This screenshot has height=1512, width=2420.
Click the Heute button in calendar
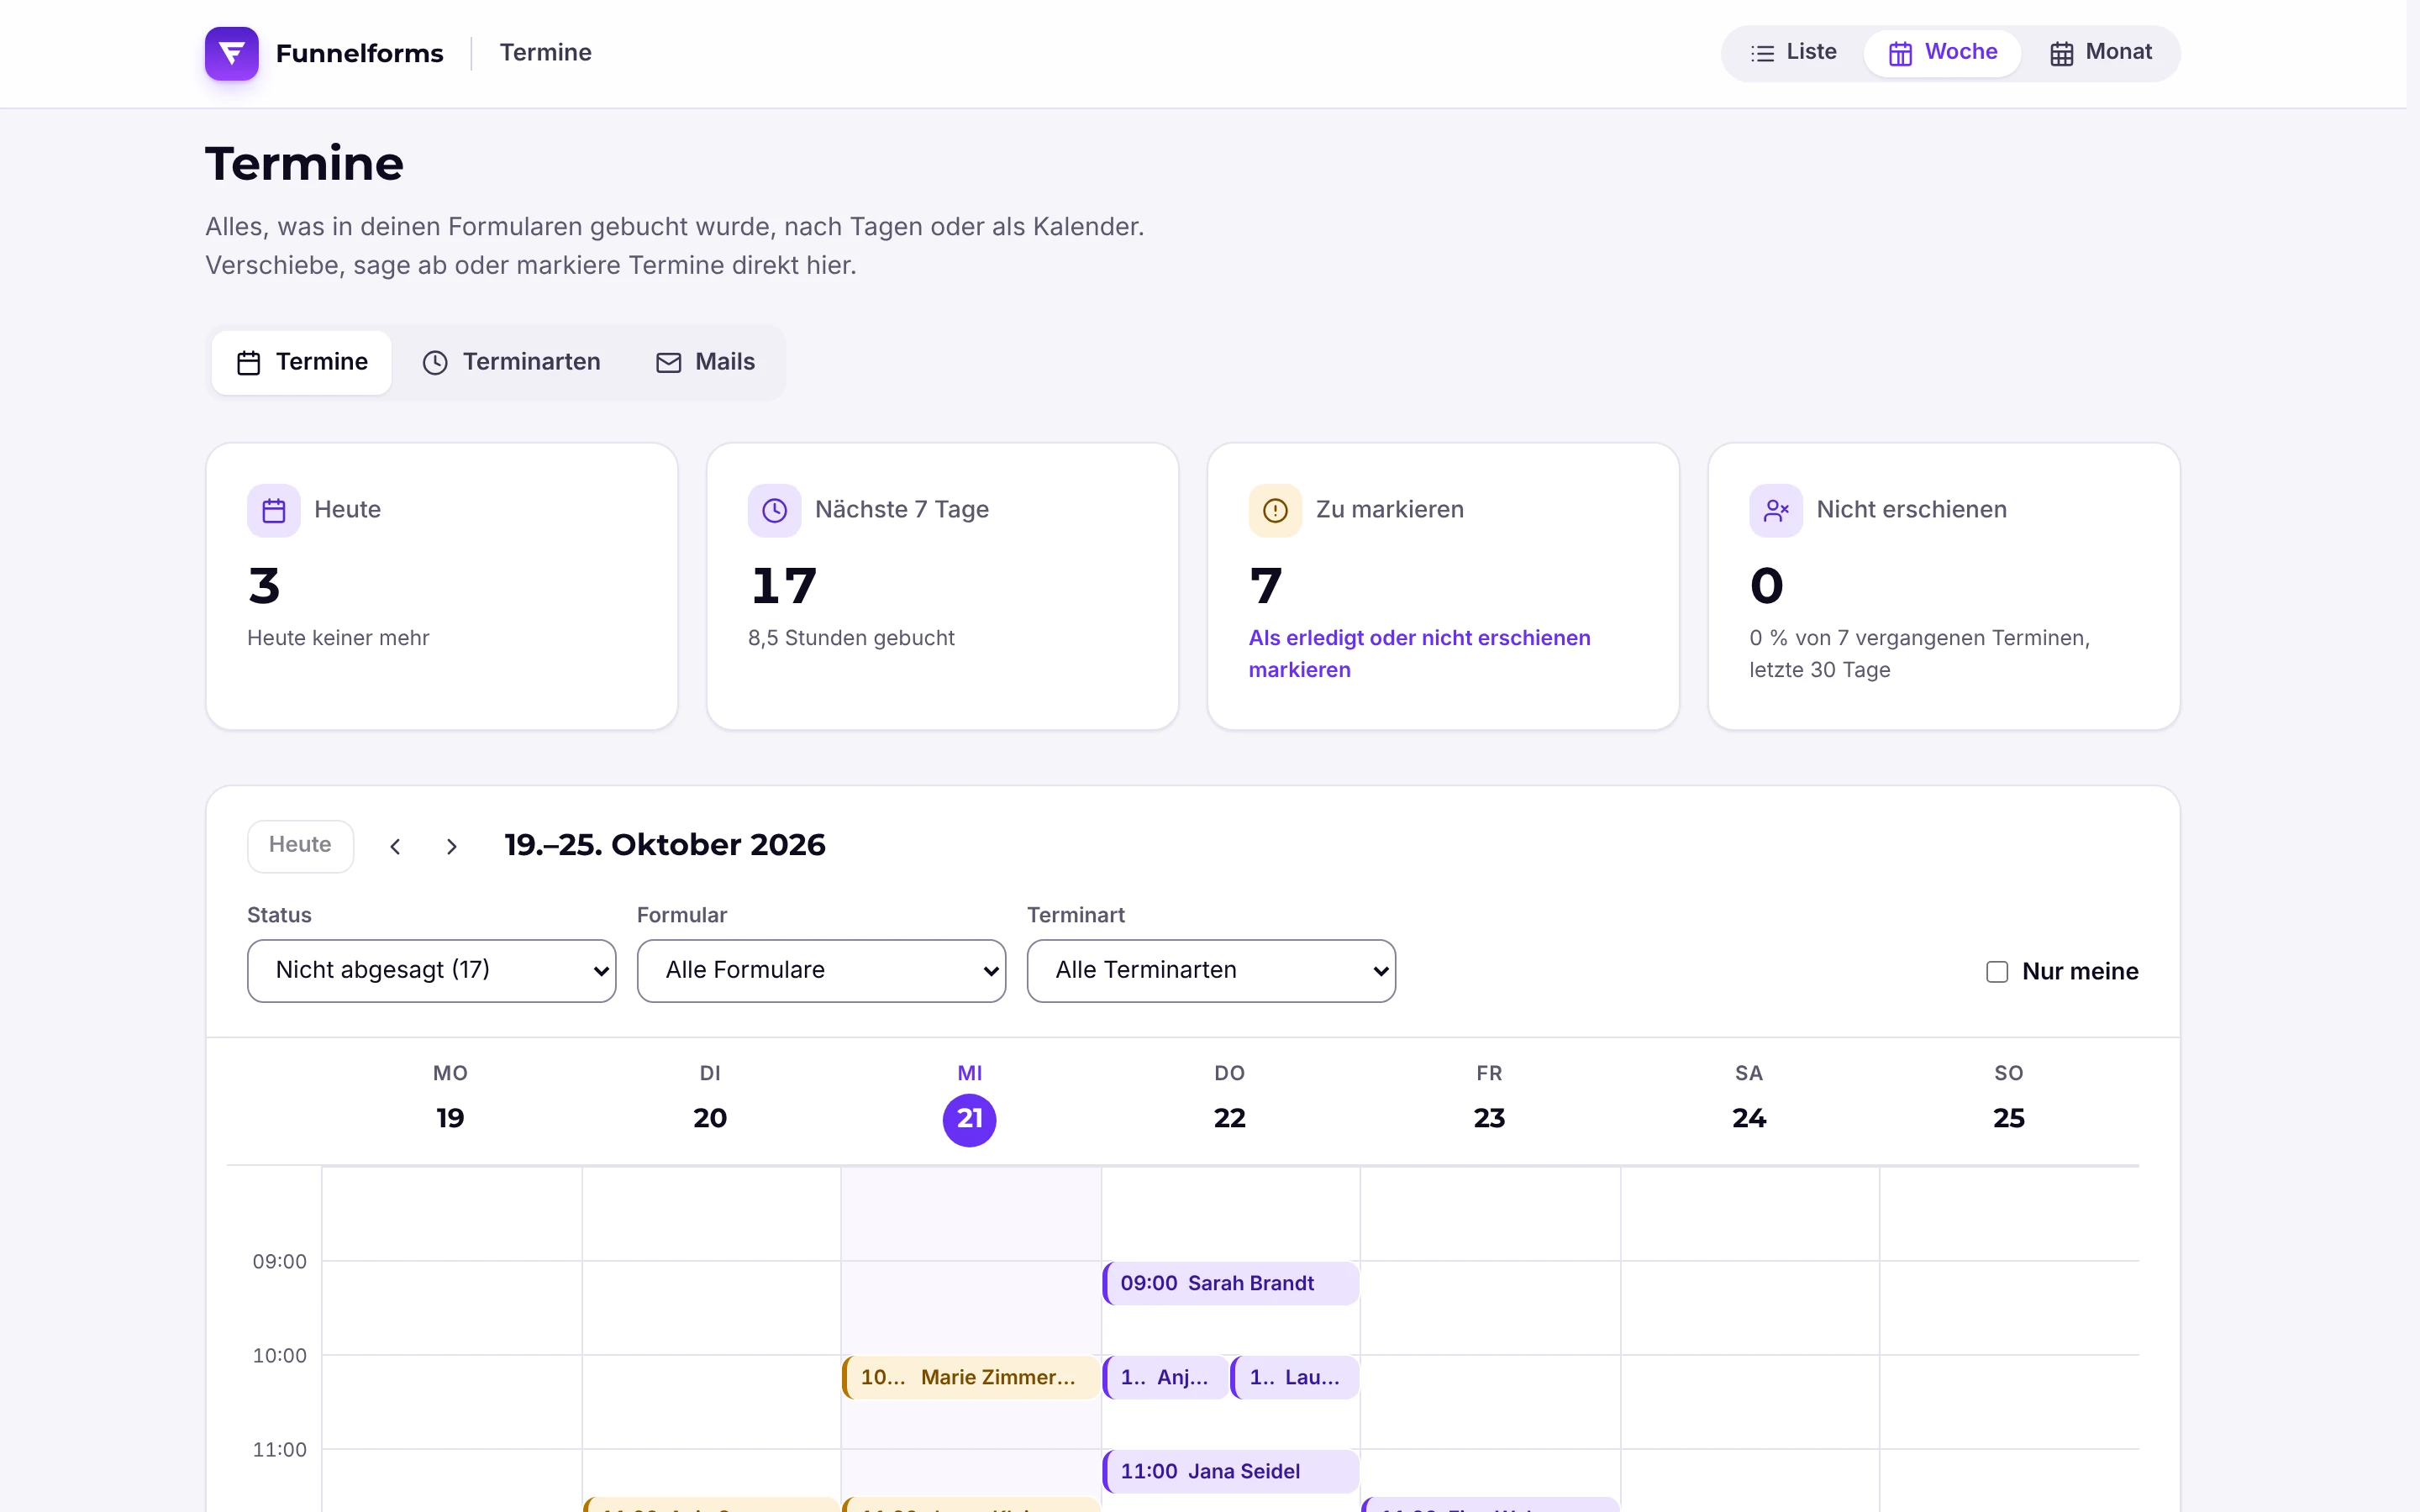[x=300, y=845]
